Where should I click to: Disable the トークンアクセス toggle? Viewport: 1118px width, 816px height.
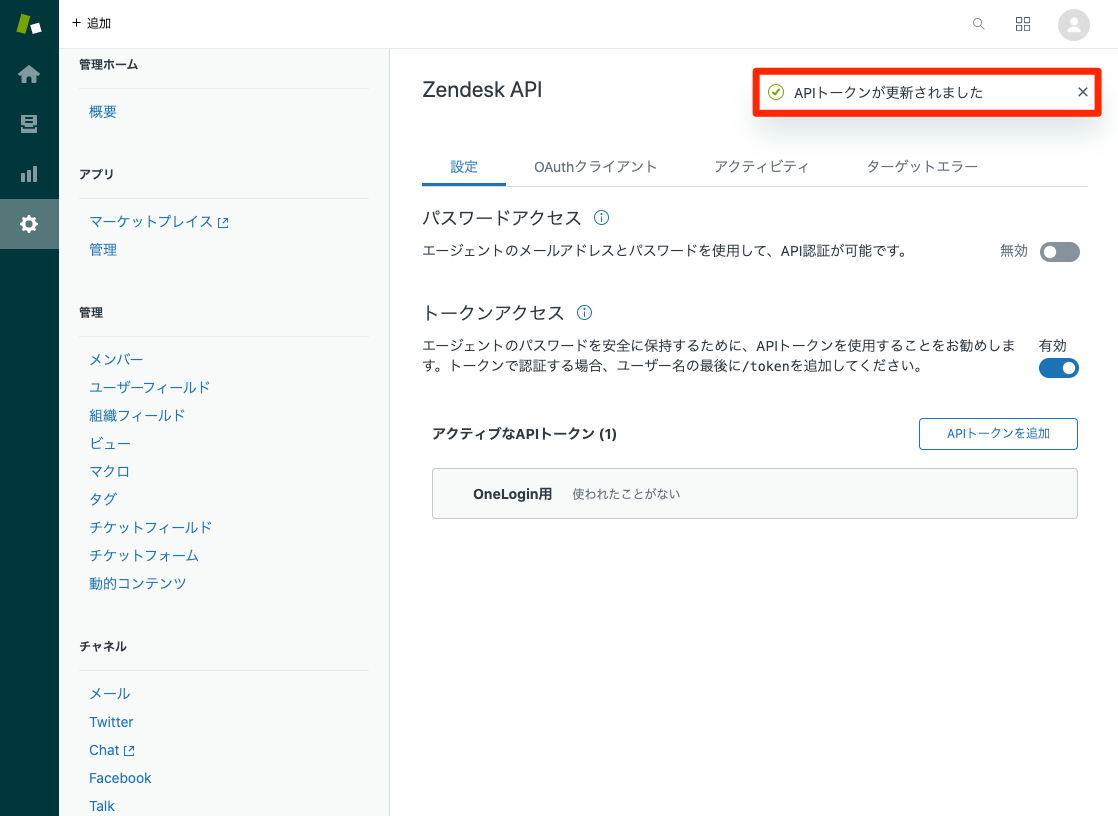pyautogui.click(x=1059, y=368)
